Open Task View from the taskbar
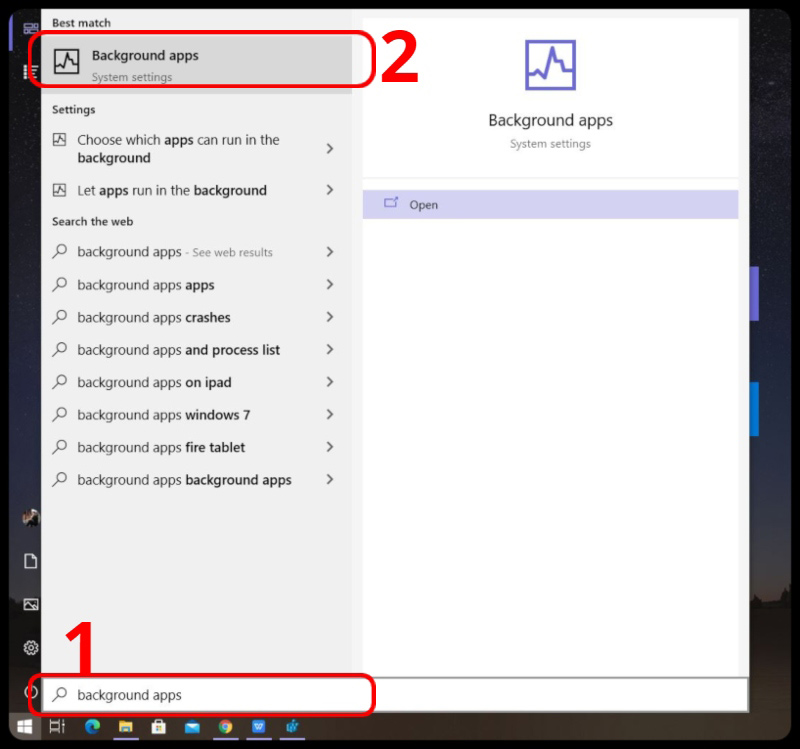 point(58,726)
